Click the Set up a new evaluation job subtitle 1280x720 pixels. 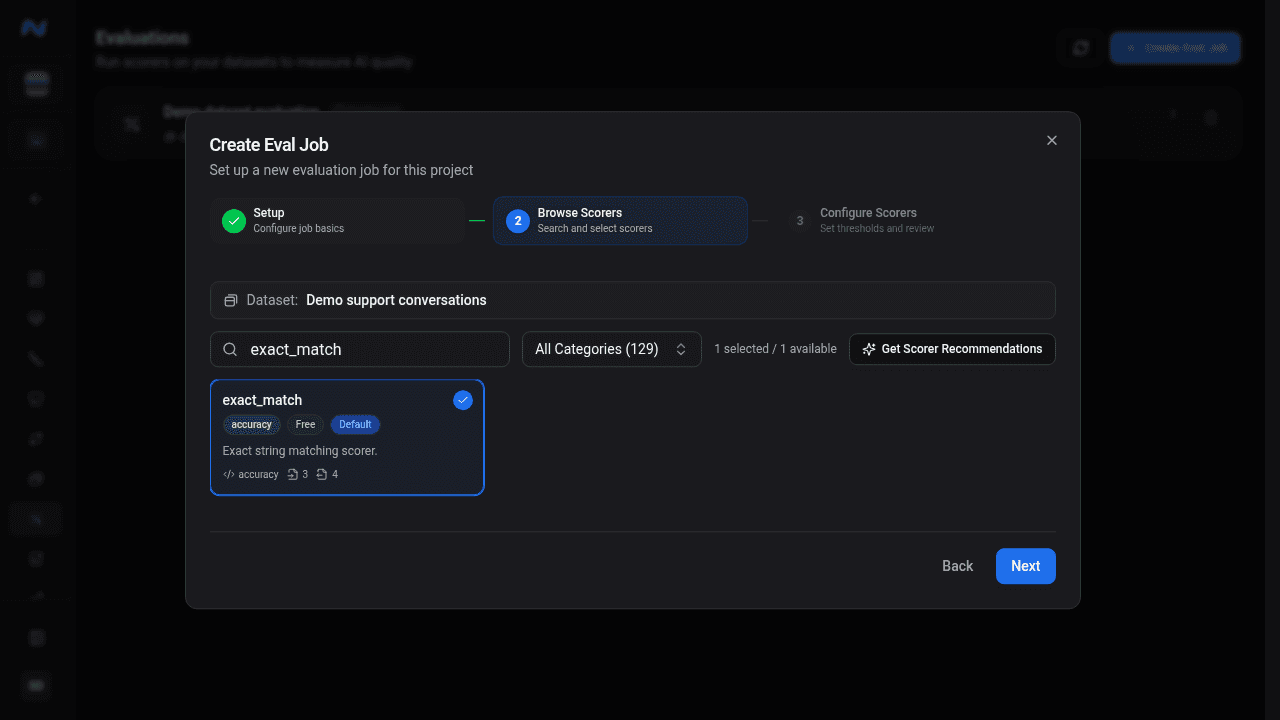tap(341, 170)
